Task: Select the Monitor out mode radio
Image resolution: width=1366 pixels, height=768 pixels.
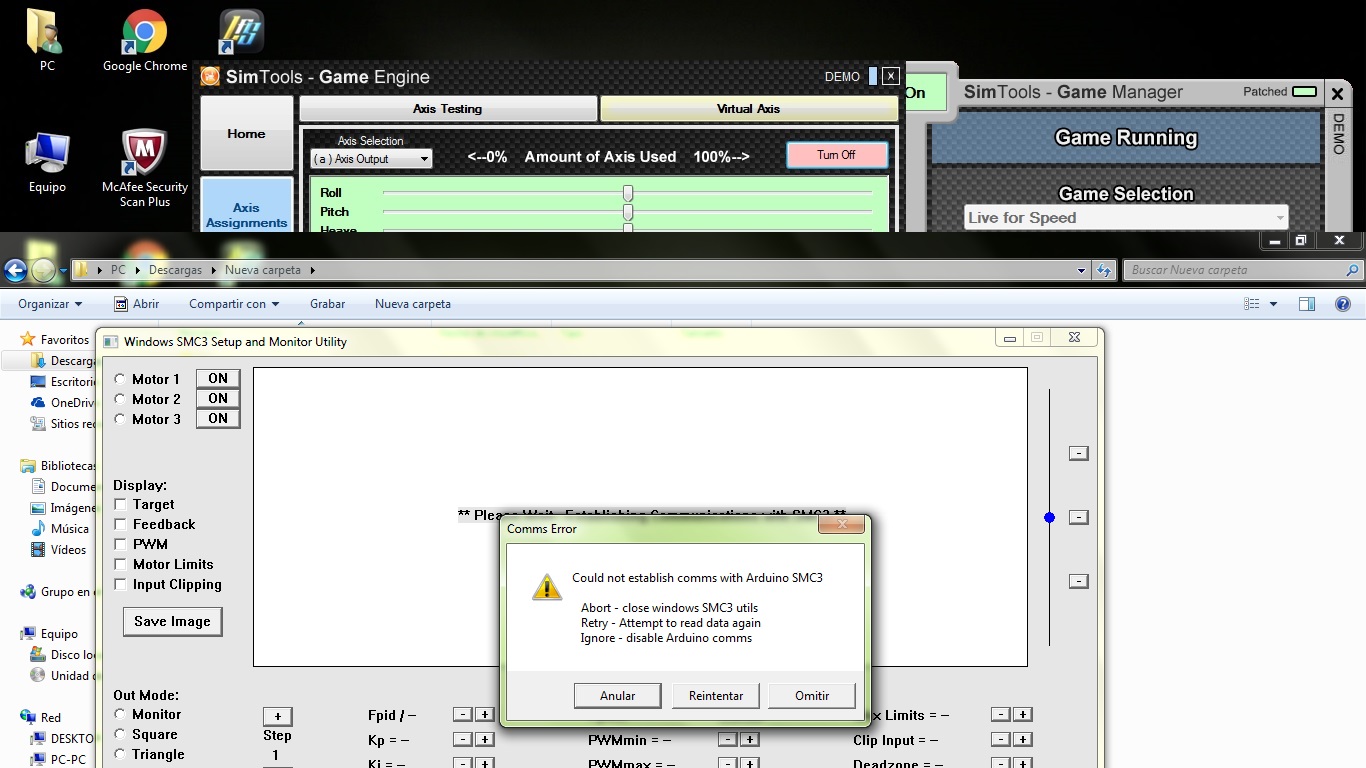Action: pyautogui.click(x=120, y=714)
